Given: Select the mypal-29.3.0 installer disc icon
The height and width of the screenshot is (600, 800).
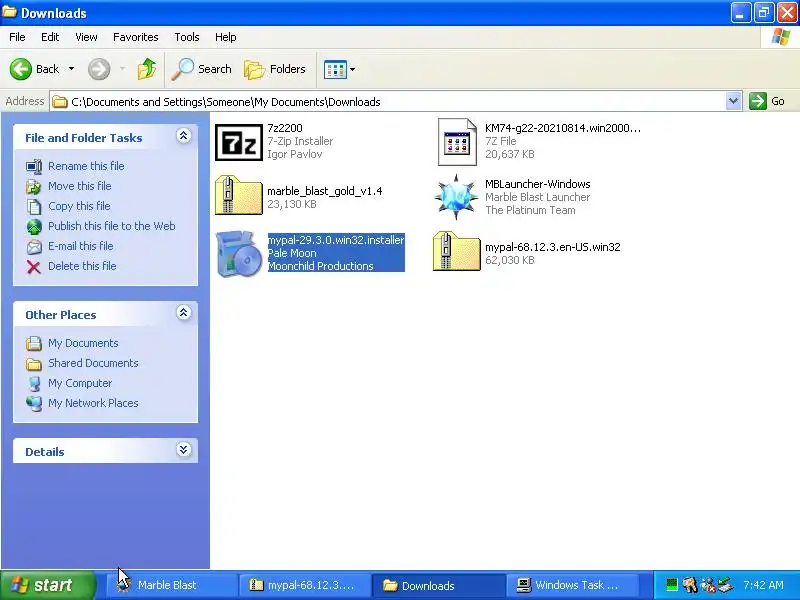Looking at the screenshot, I should [239, 253].
